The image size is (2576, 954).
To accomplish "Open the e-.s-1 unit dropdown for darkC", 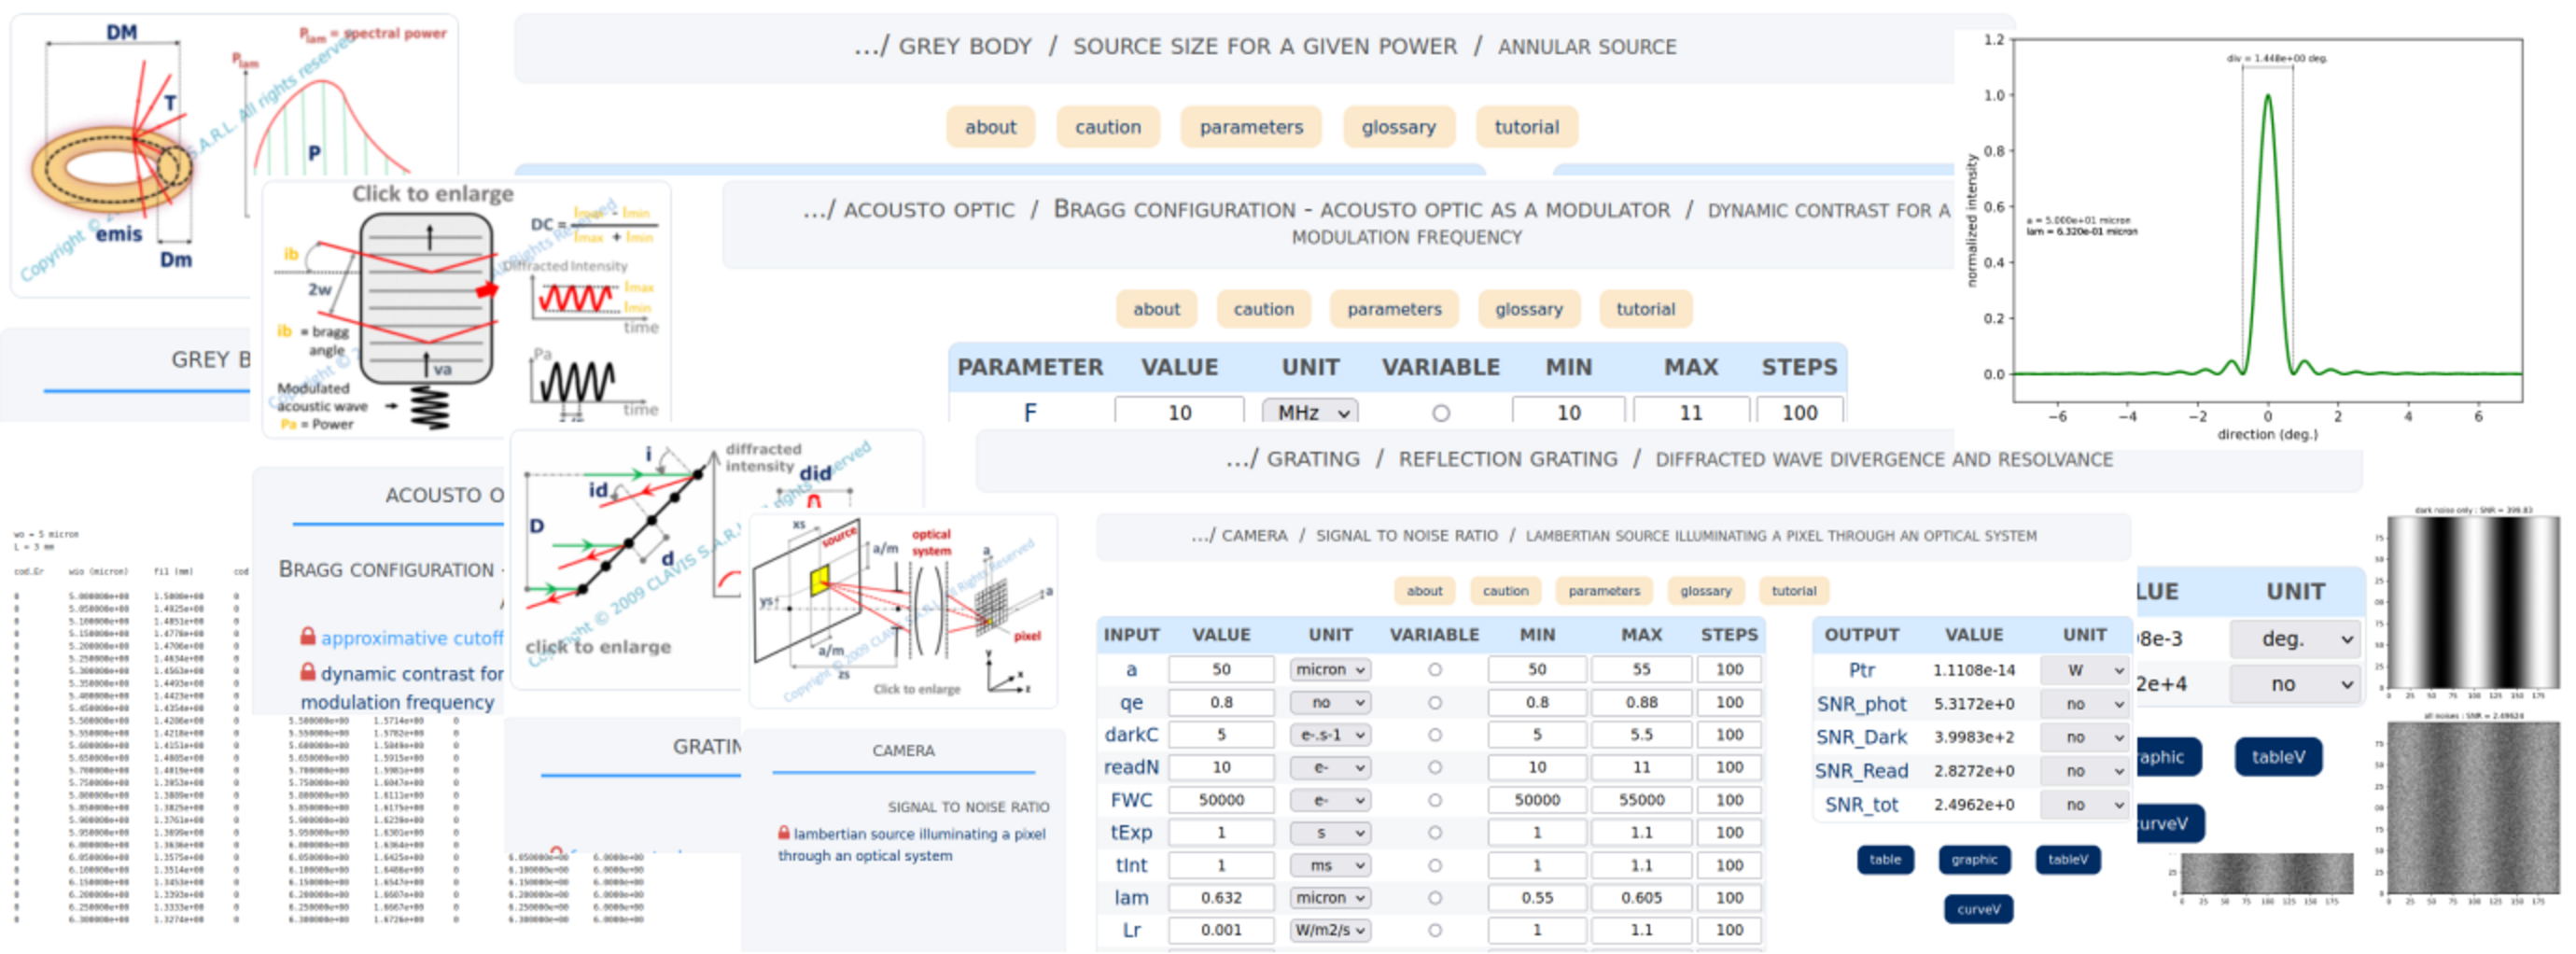I will (x=1330, y=734).
